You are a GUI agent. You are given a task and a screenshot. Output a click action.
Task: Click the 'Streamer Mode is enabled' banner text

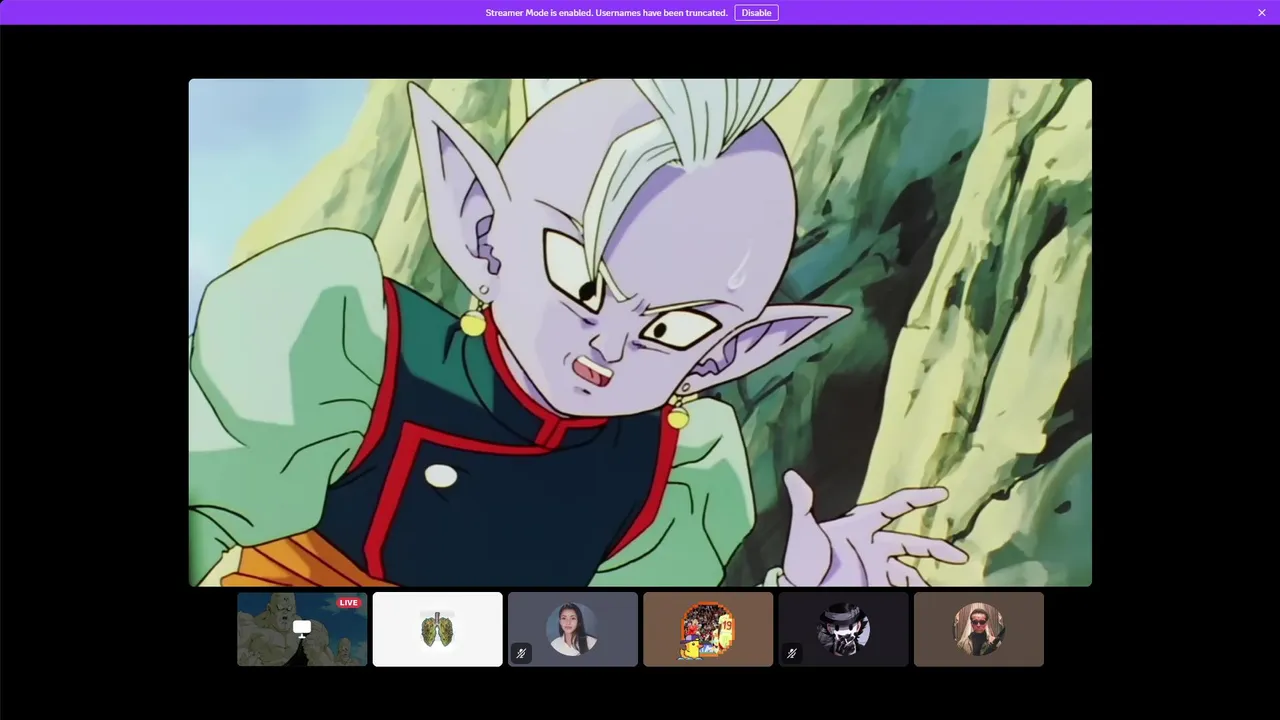tap(606, 13)
